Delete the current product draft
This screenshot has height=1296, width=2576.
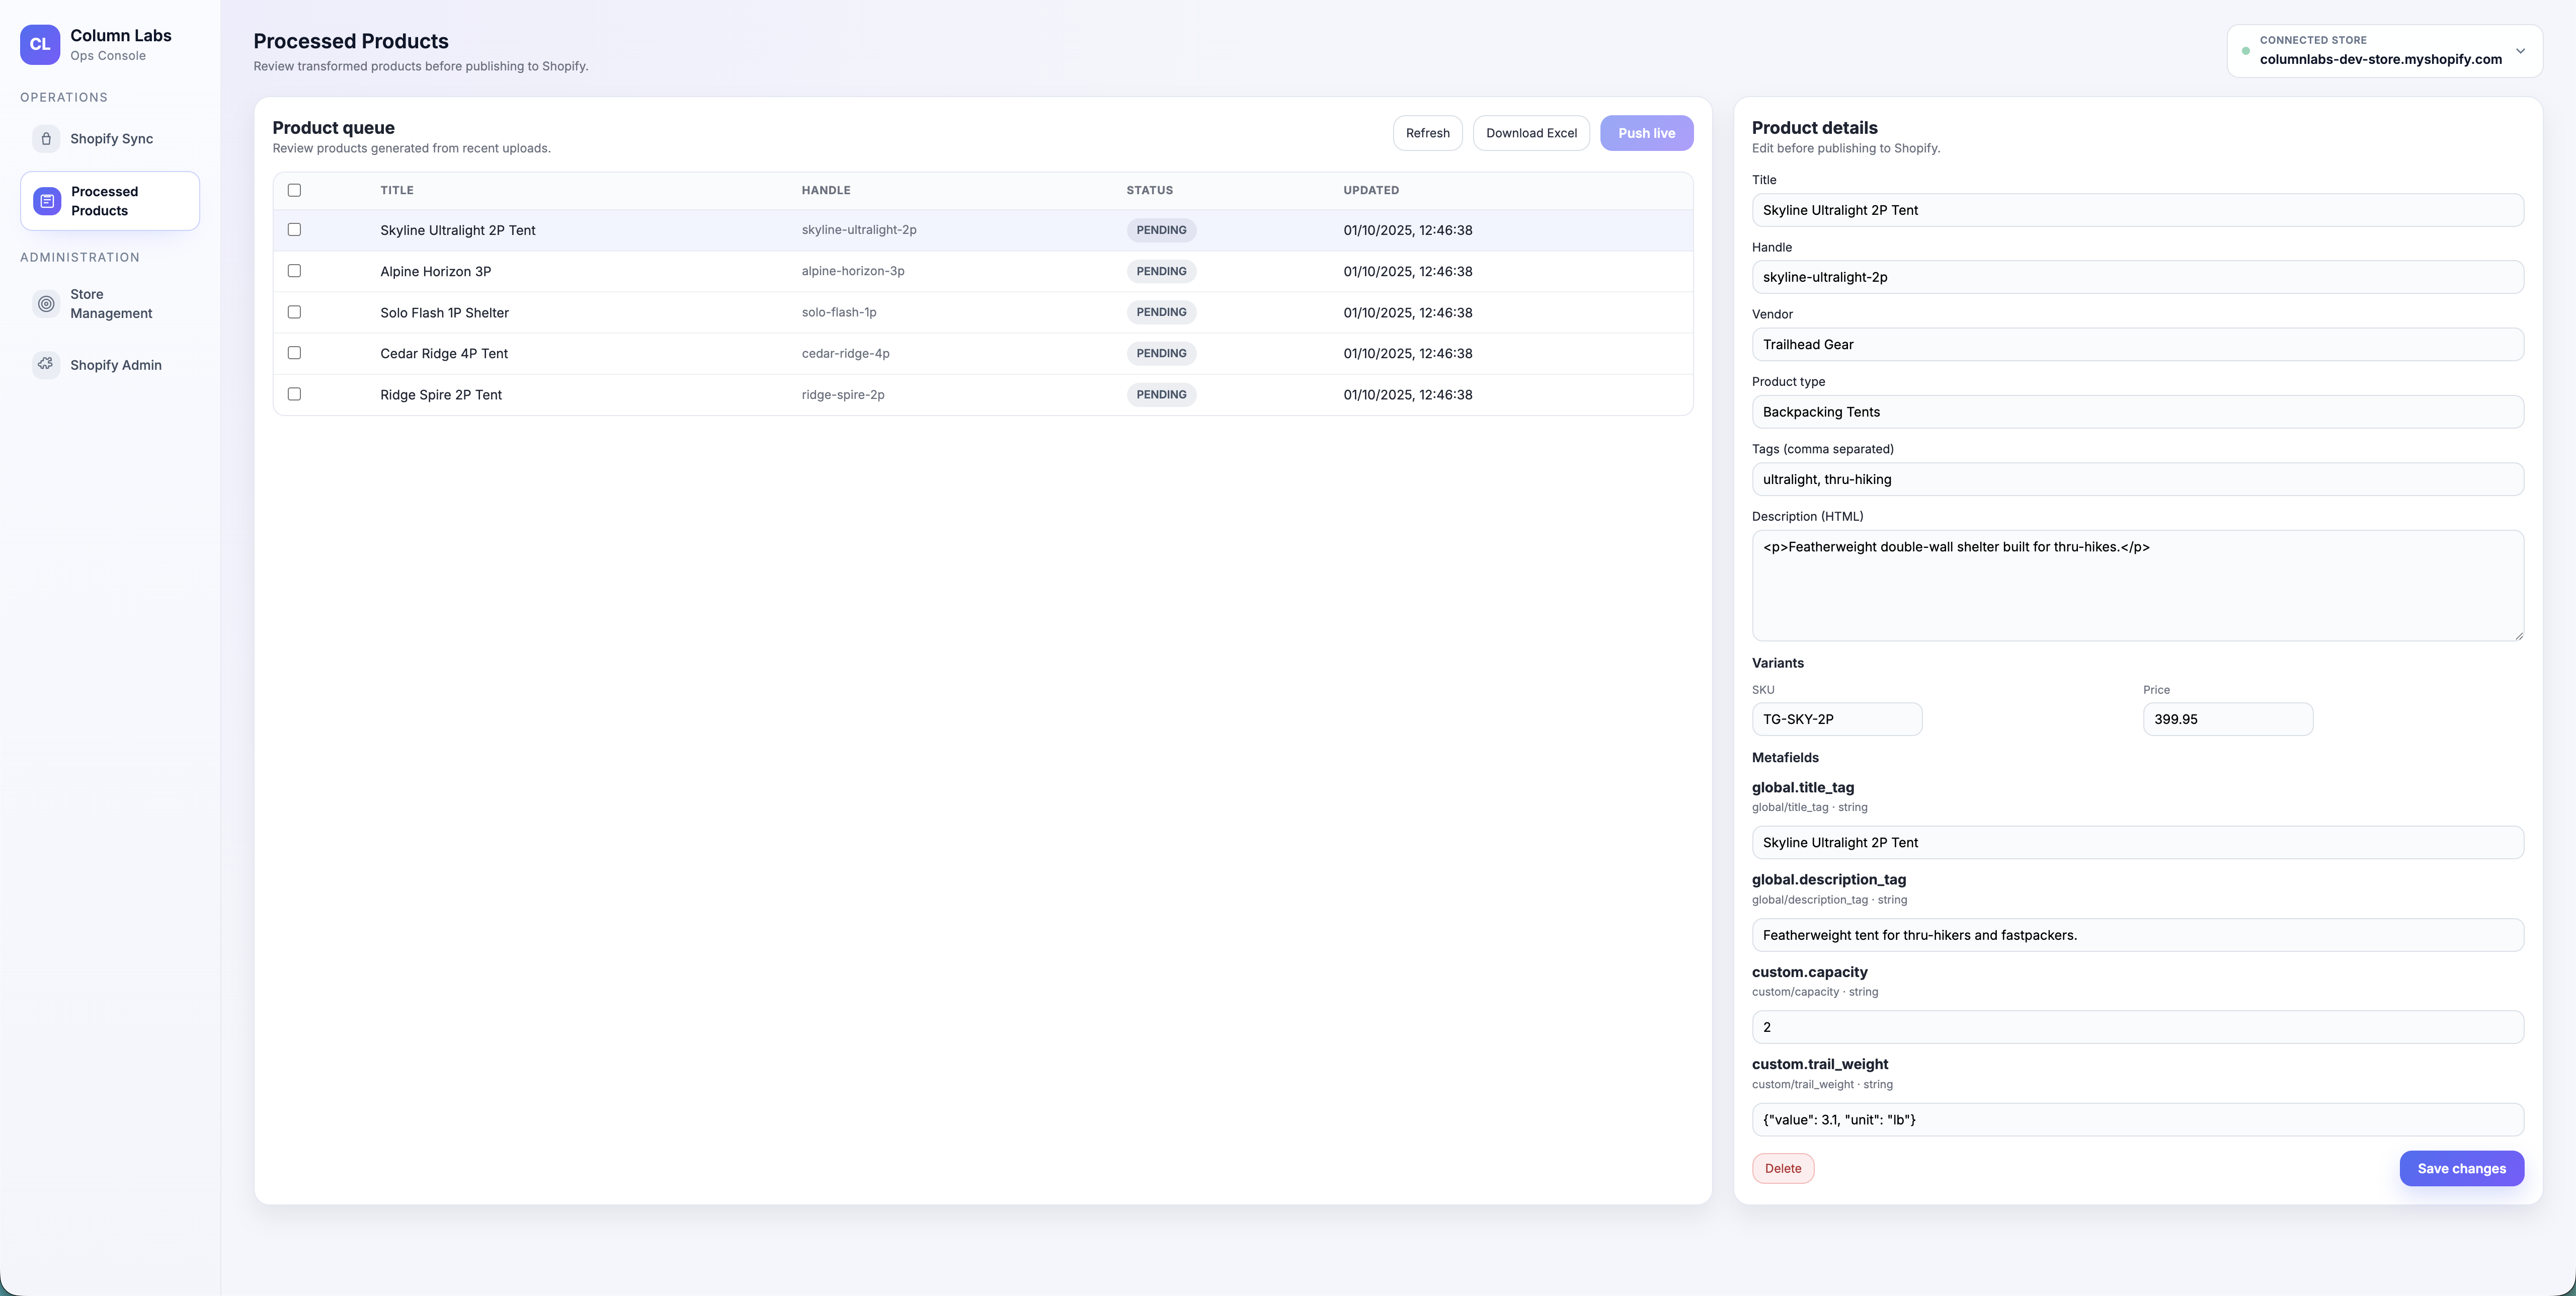pos(1783,1168)
